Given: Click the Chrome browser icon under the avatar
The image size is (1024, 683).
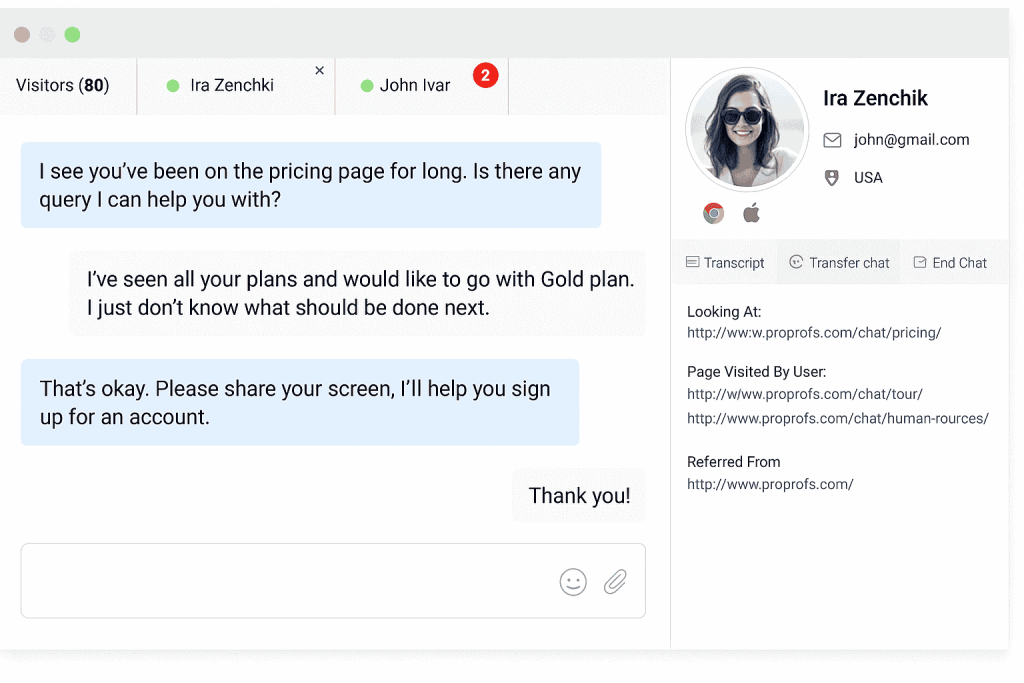Looking at the screenshot, I should tap(712, 212).
